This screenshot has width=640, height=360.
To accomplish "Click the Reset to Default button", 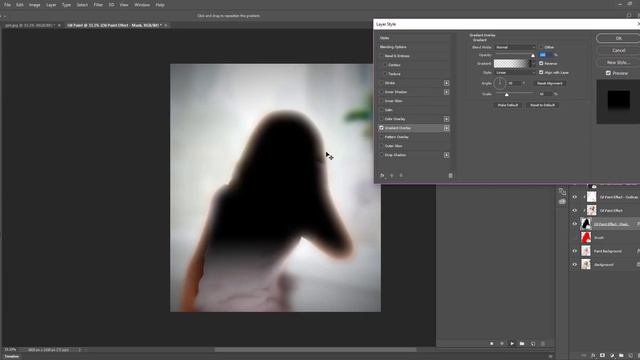I will click(542, 105).
